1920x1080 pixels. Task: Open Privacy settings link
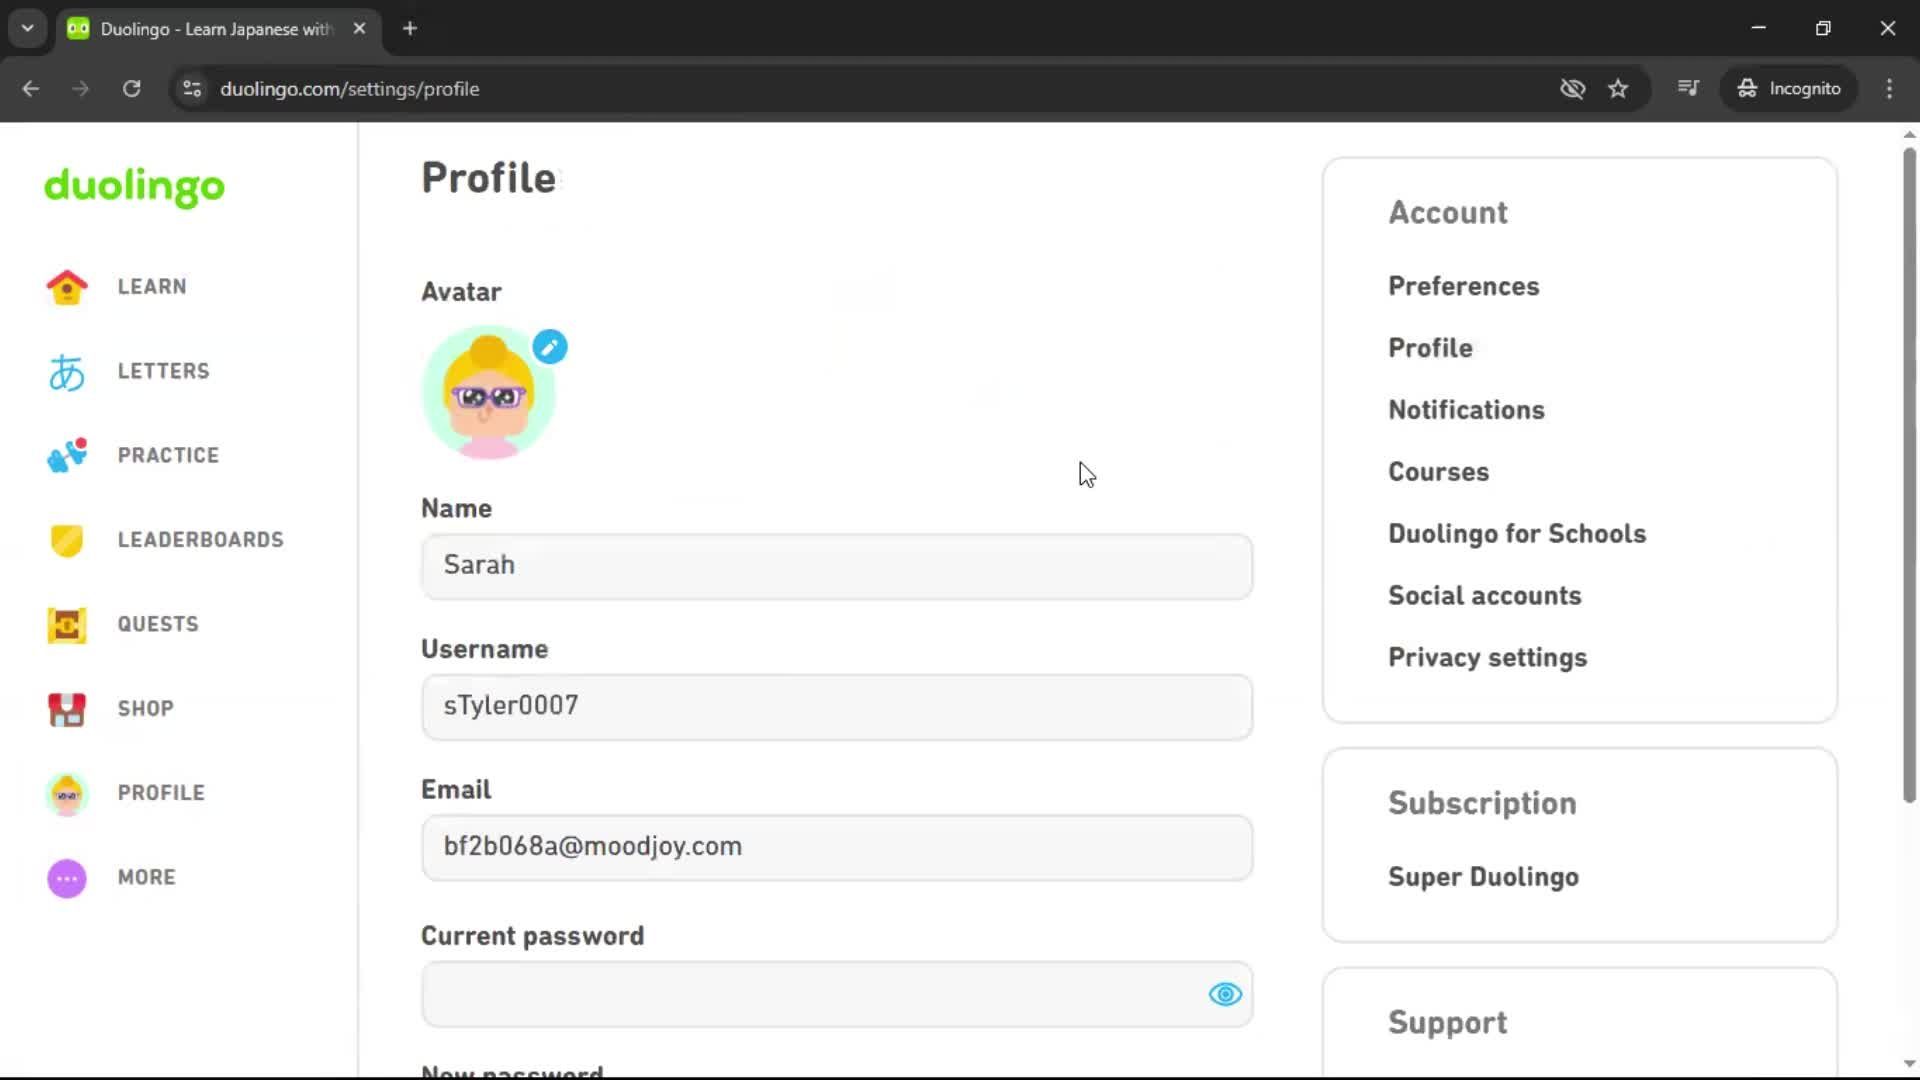tap(1487, 658)
